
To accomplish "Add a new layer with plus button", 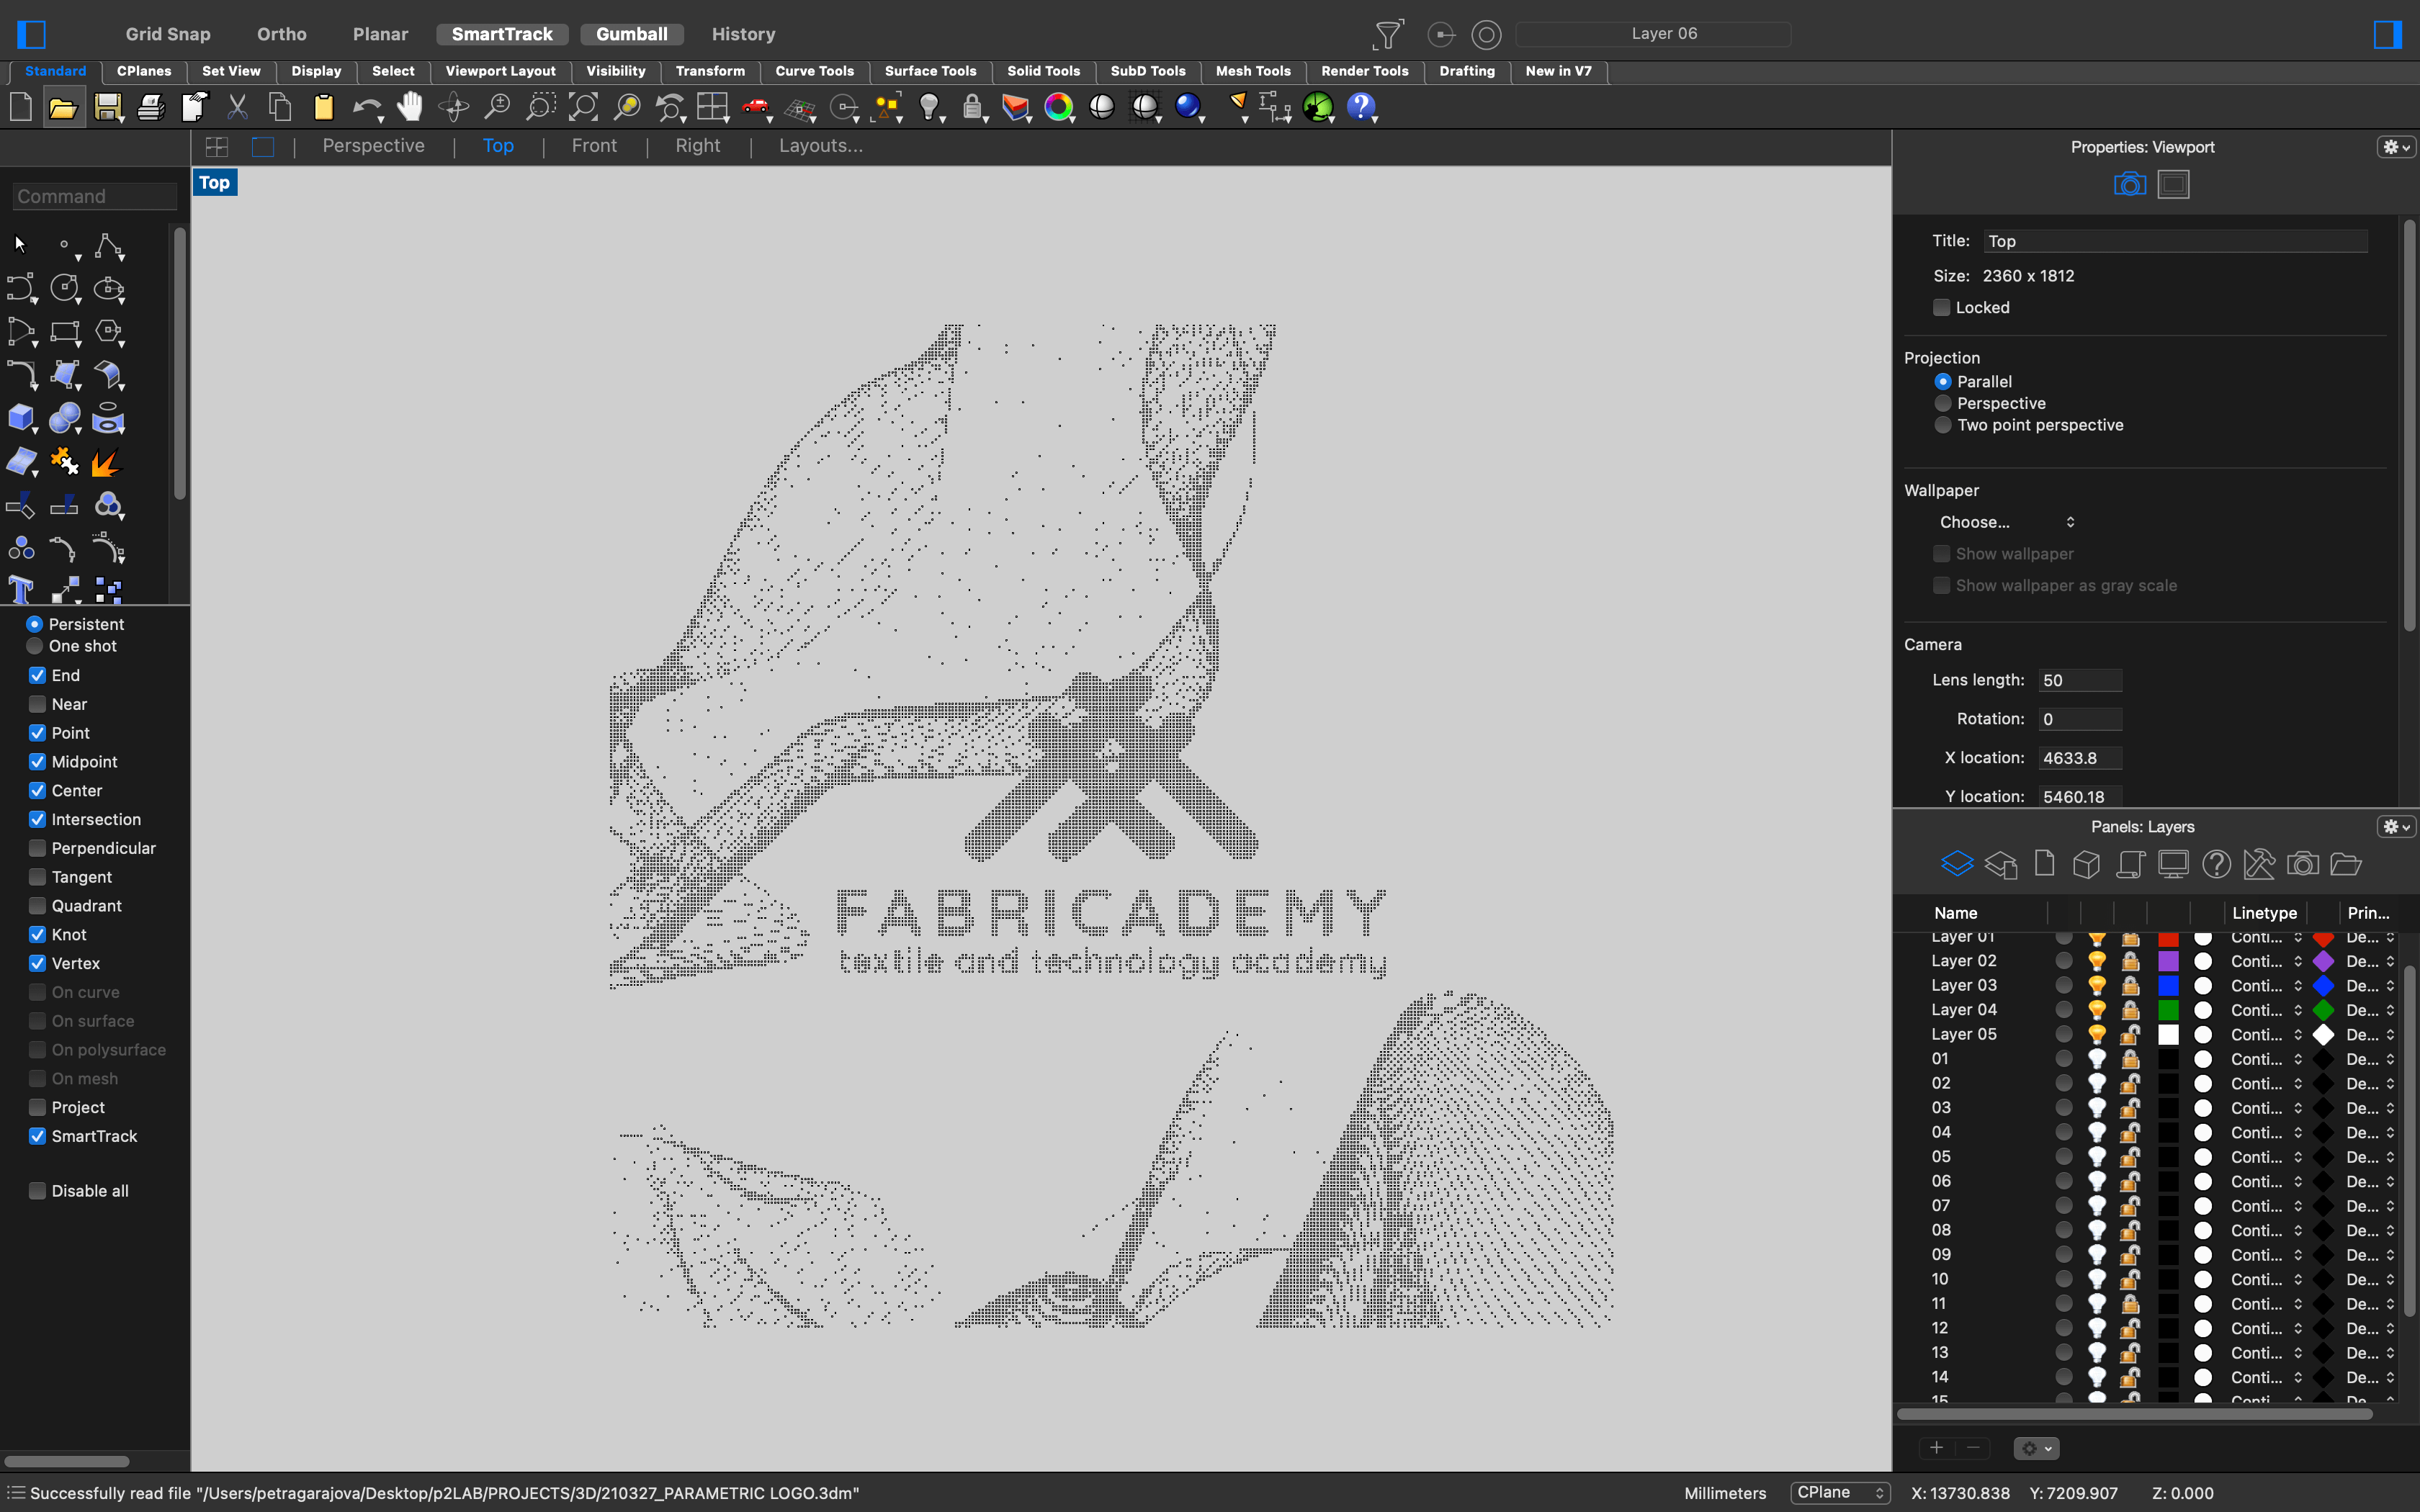I will pyautogui.click(x=1936, y=1448).
